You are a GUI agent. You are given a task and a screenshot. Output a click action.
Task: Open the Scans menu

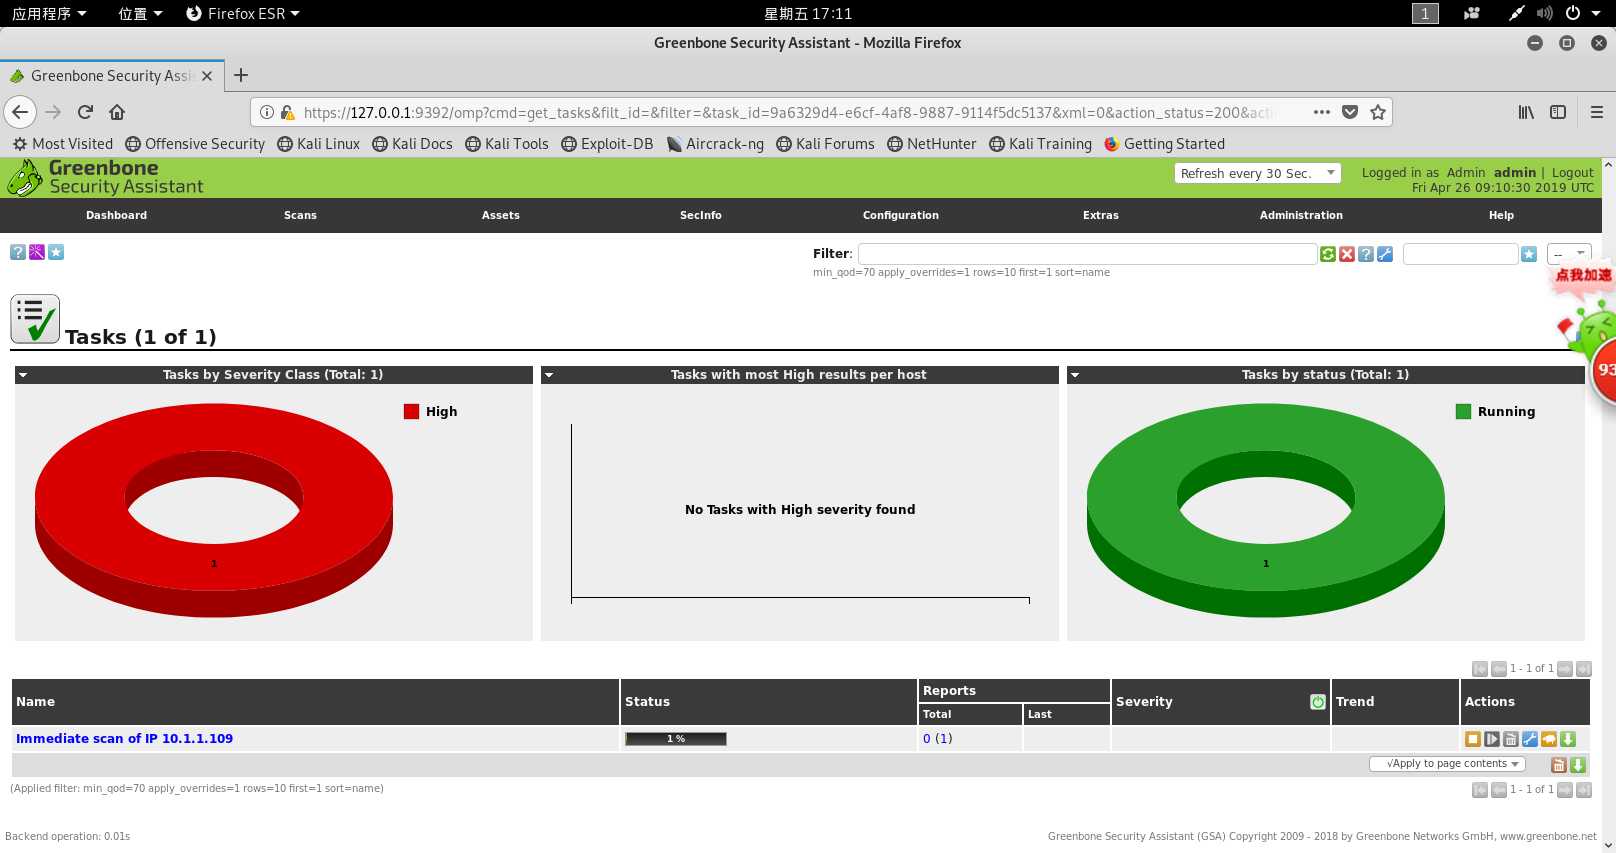tap(300, 215)
